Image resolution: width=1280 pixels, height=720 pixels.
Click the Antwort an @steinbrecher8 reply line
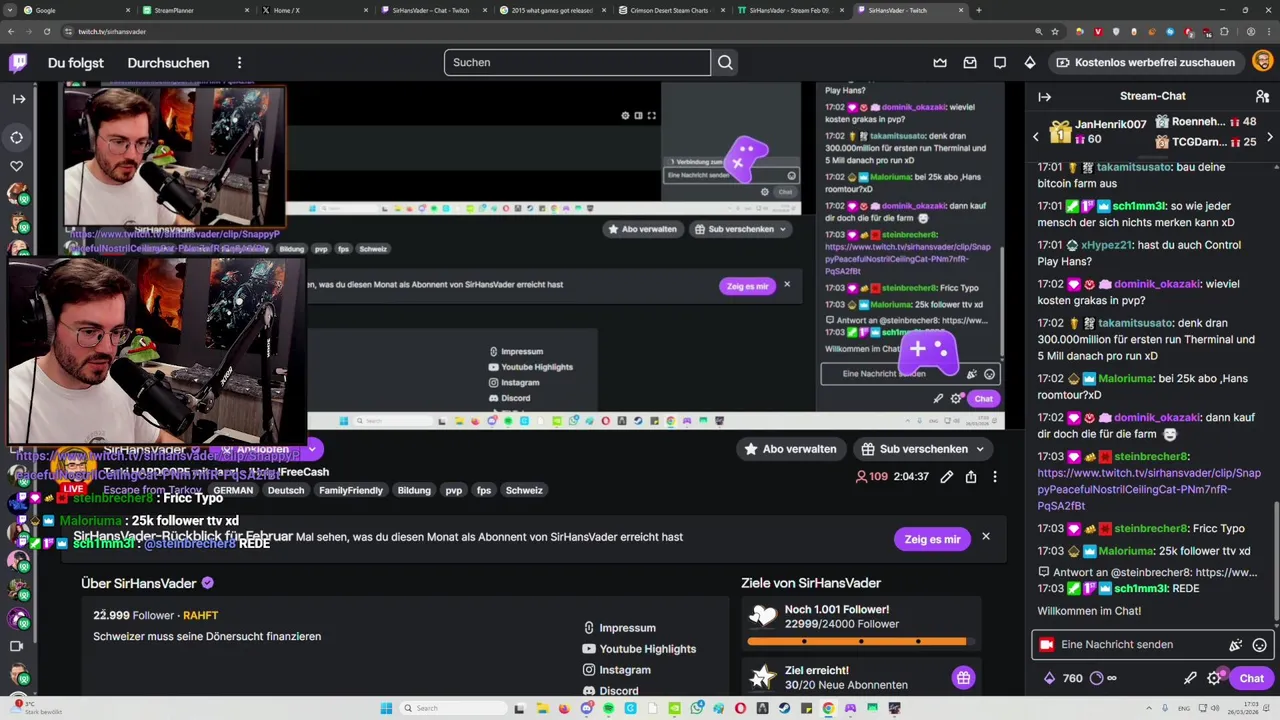[1148, 573]
